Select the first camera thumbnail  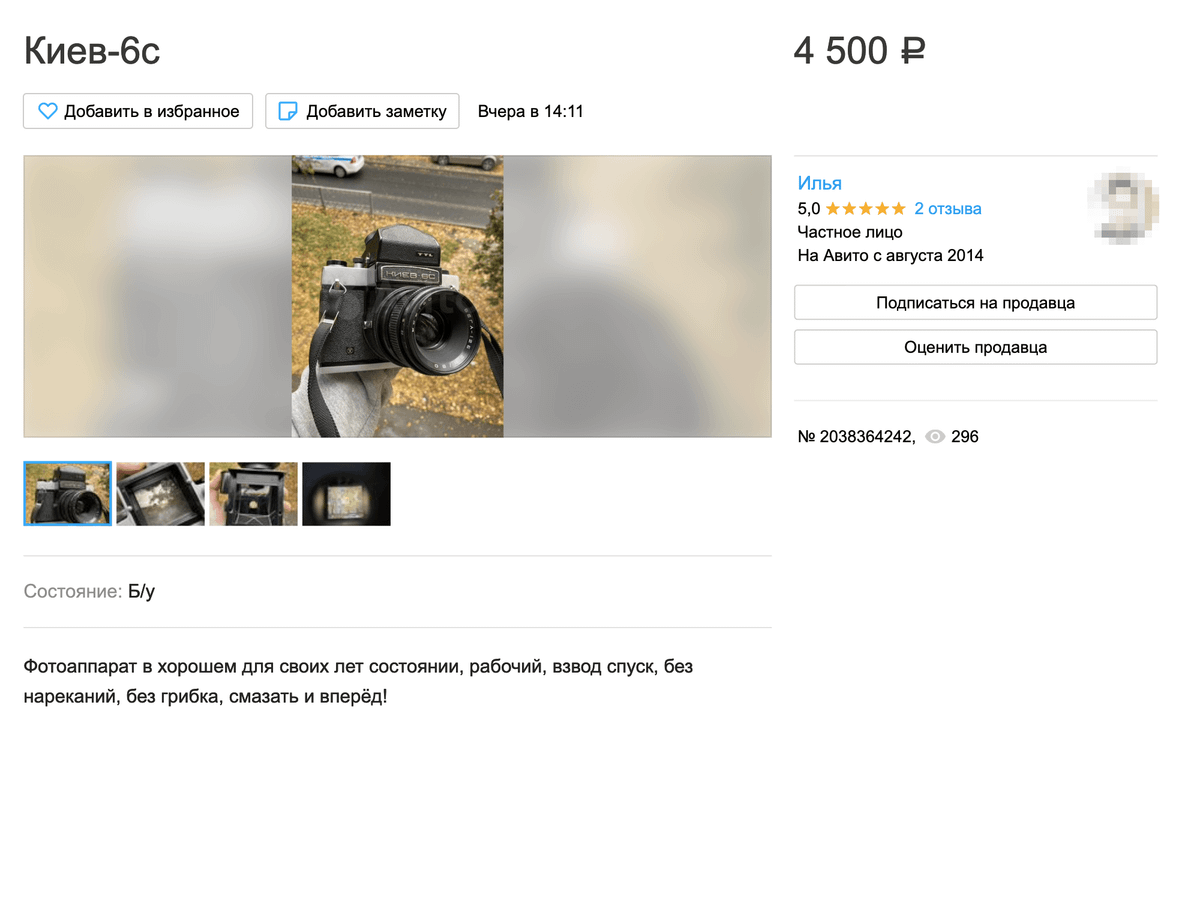click(x=68, y=493)
